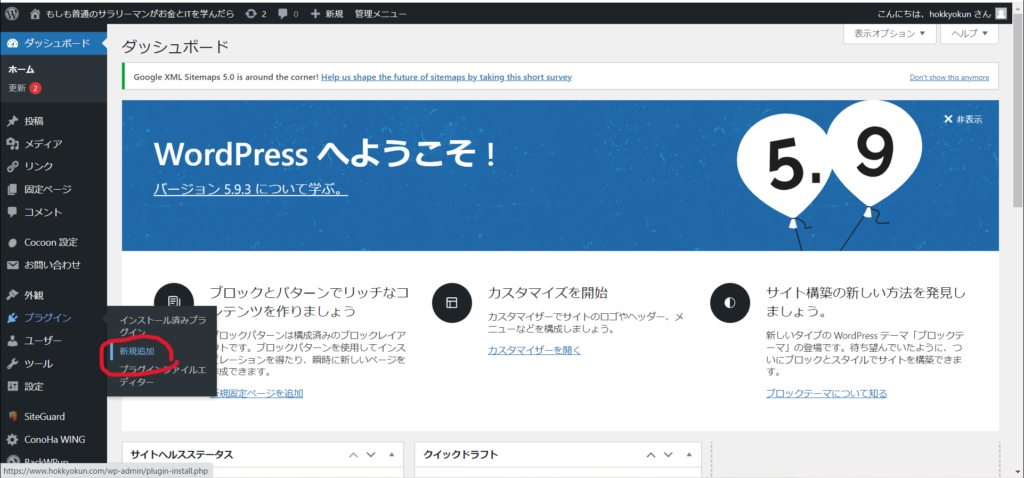Move クイックドラフト panel down arrow

pyautogui.click(x=669, y=454)
